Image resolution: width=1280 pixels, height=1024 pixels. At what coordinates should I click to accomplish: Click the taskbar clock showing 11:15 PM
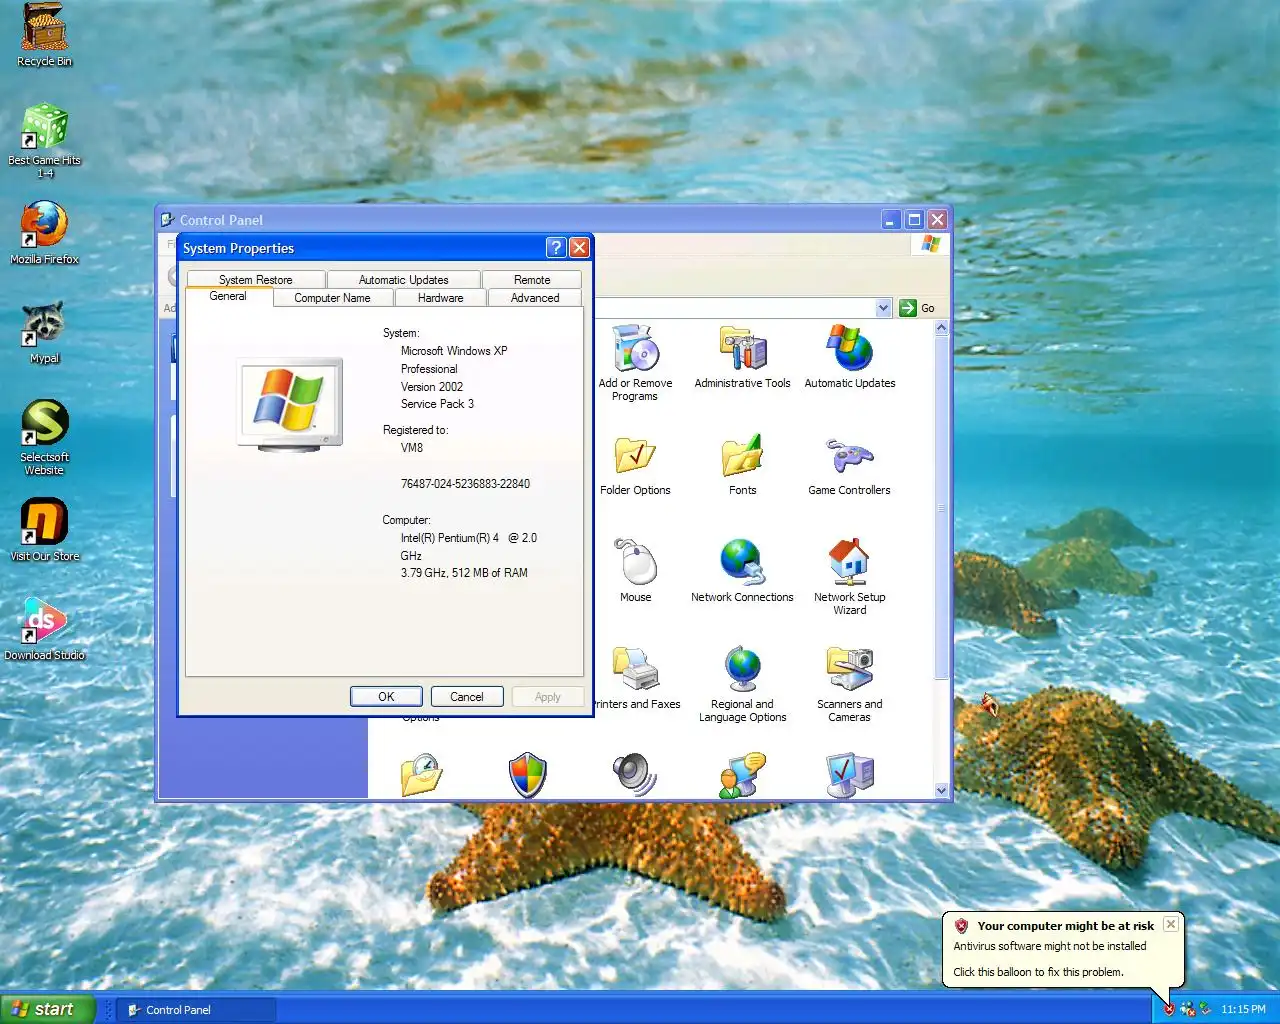1243,1009
